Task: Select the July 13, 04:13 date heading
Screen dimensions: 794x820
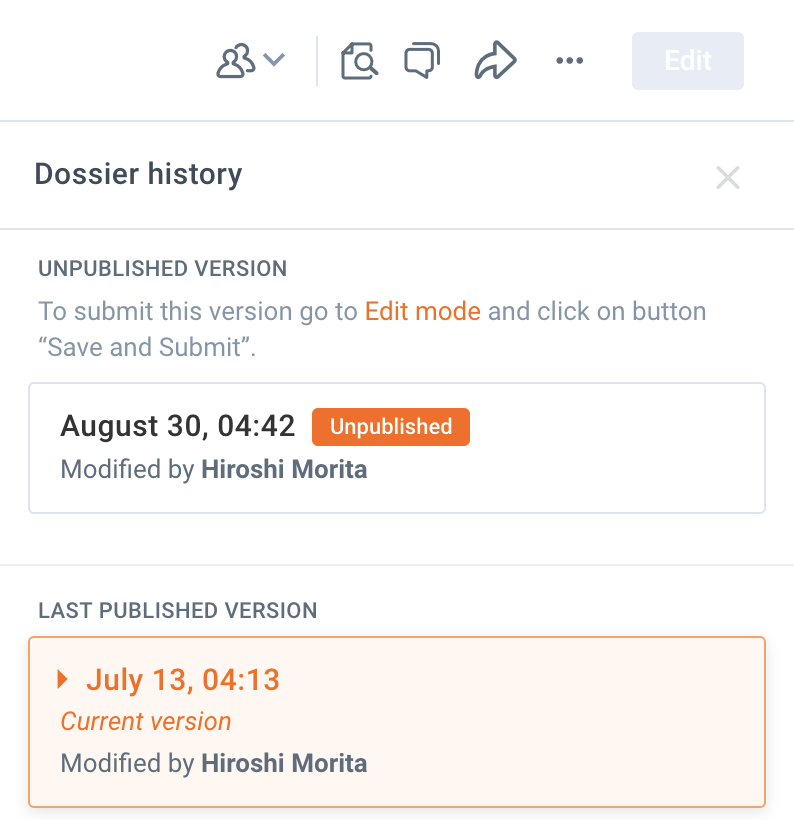Action: coord(182,680)
